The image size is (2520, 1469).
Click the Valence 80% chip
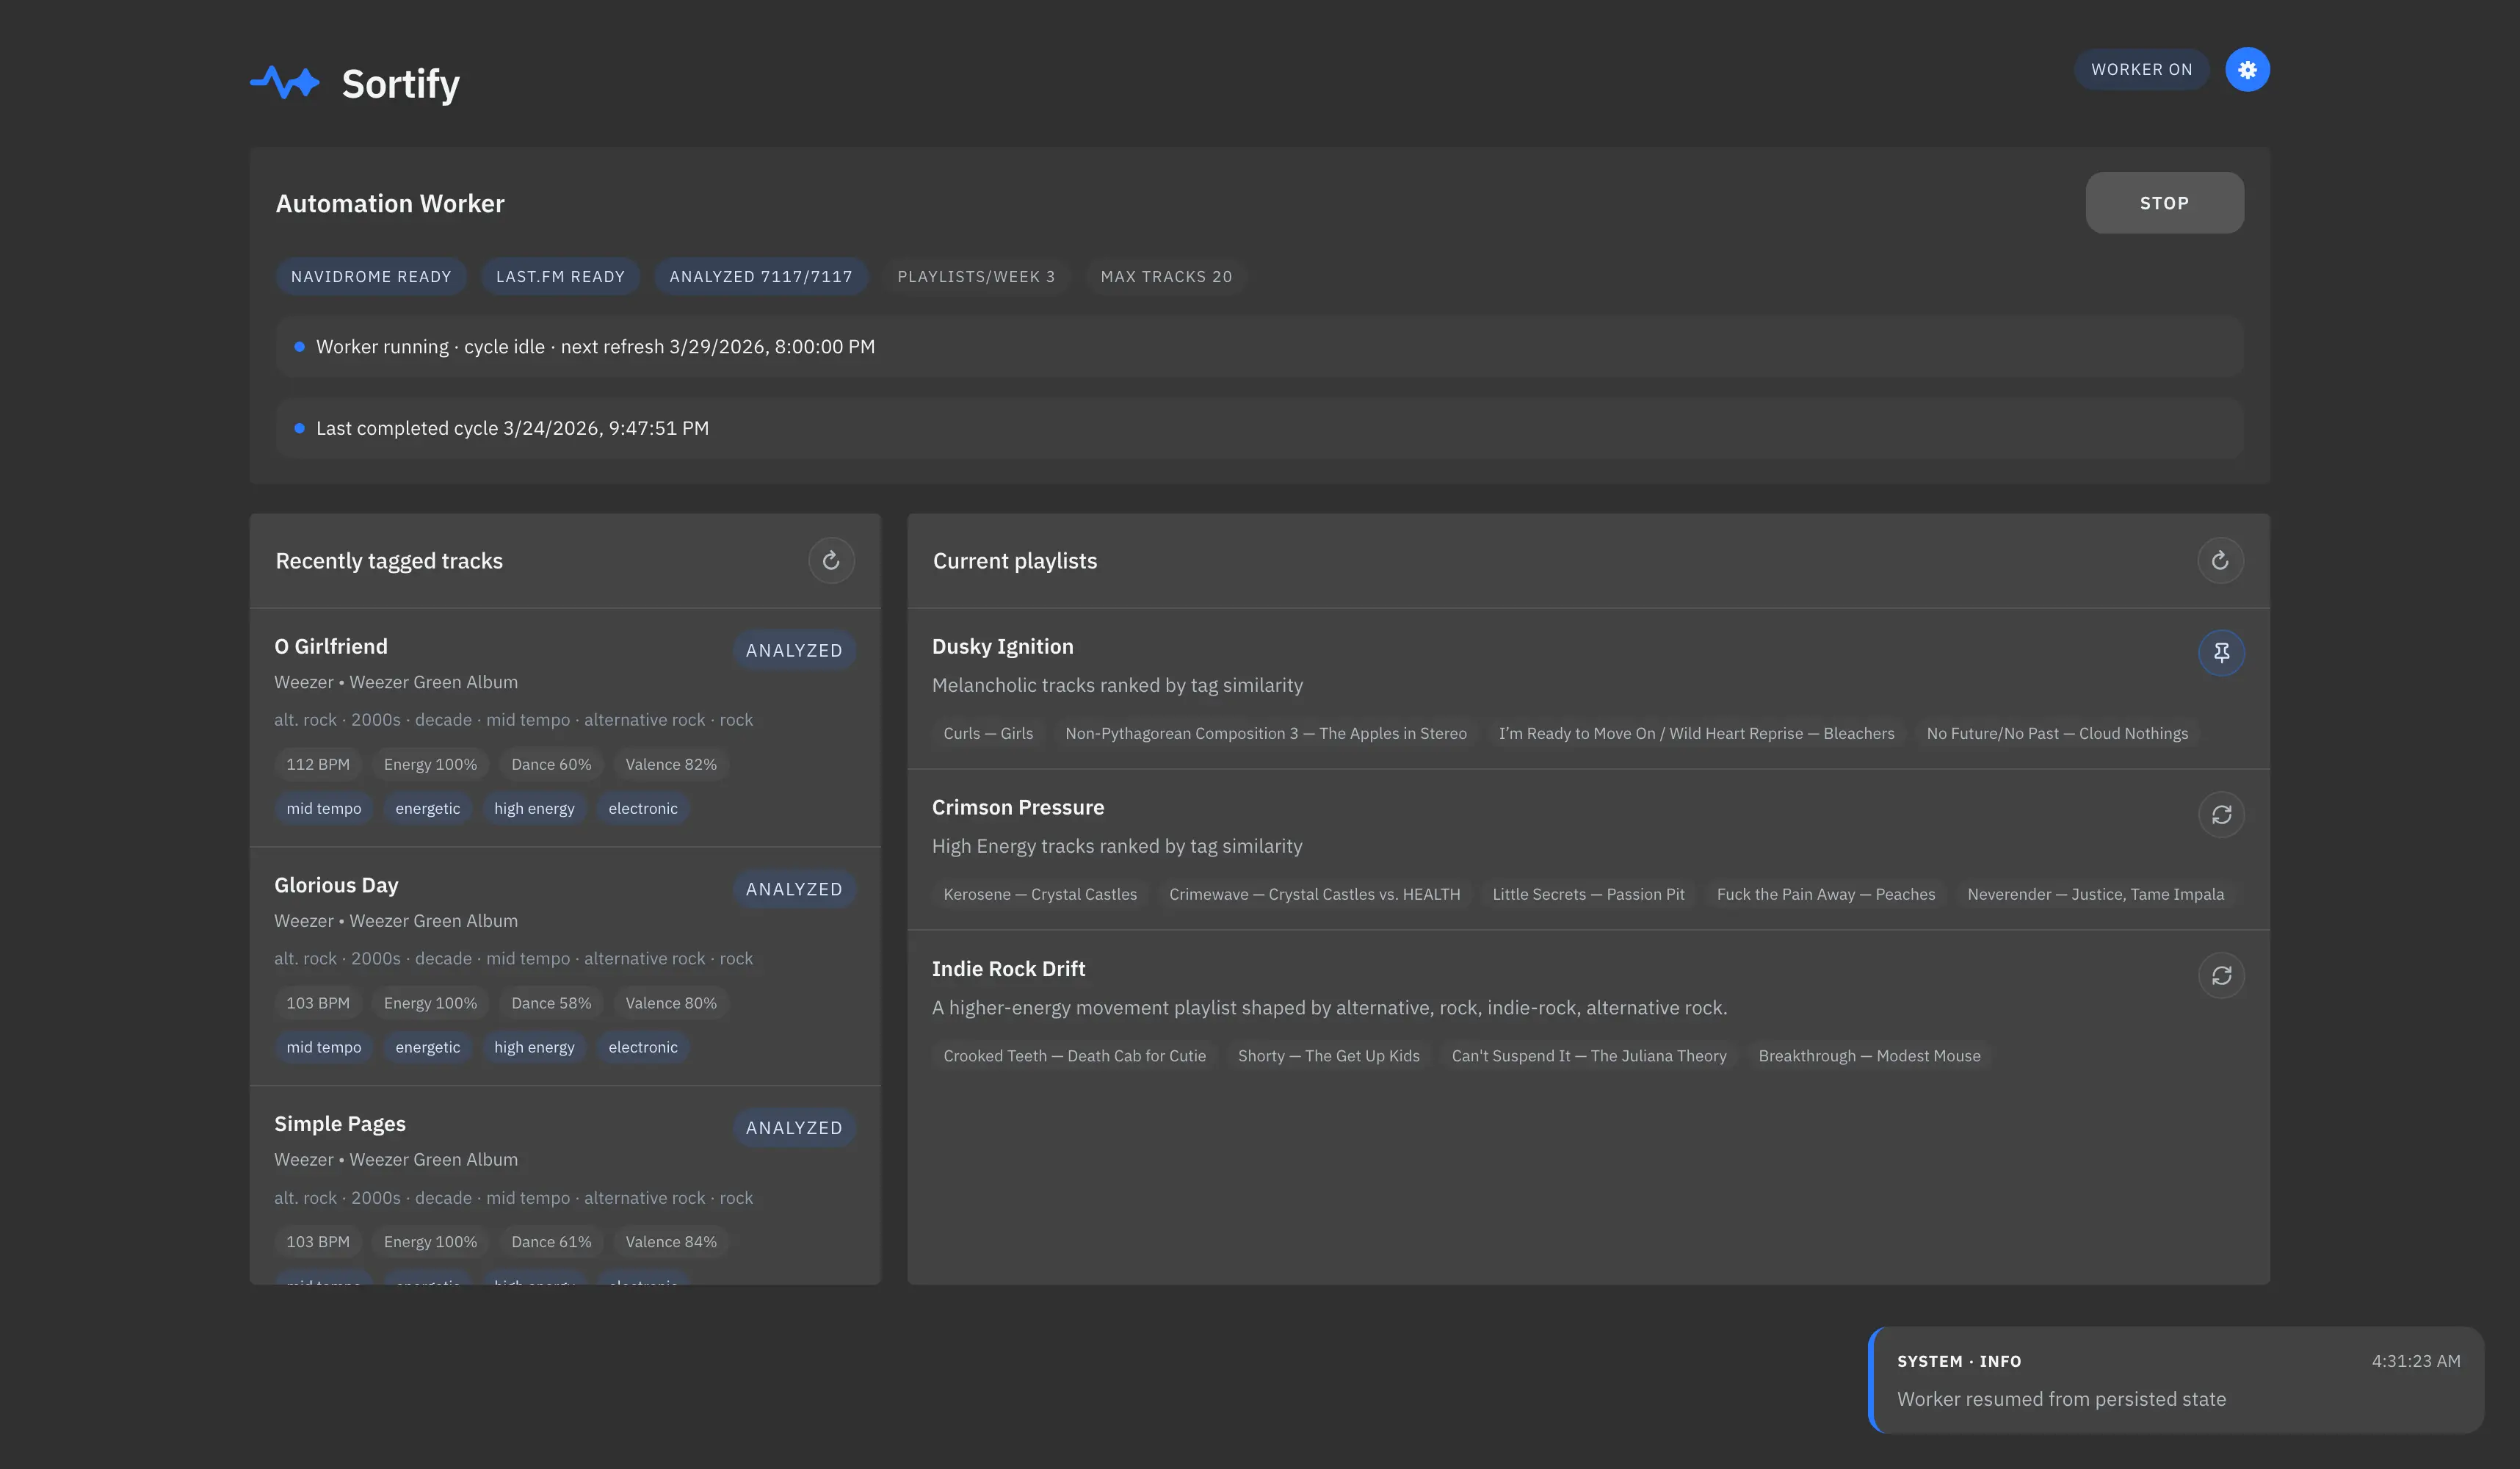(x=671, y=1003)
